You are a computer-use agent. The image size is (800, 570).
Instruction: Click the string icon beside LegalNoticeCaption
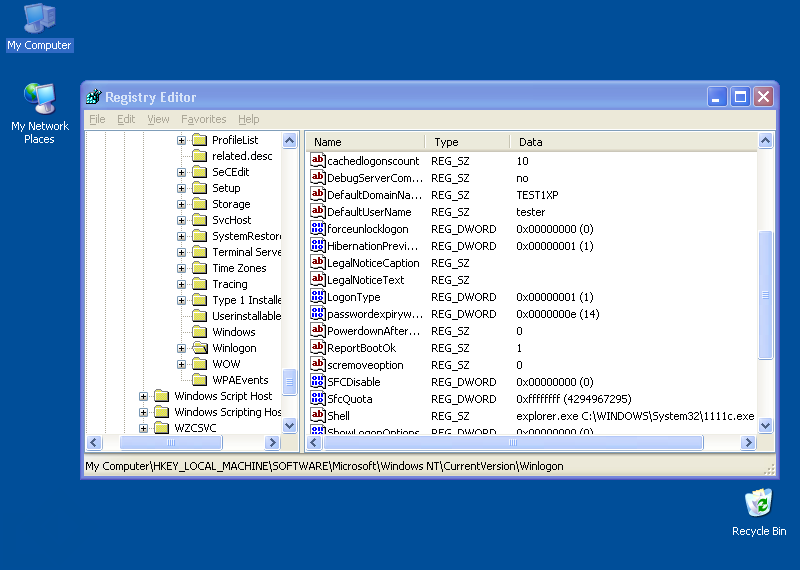(317, 263)
